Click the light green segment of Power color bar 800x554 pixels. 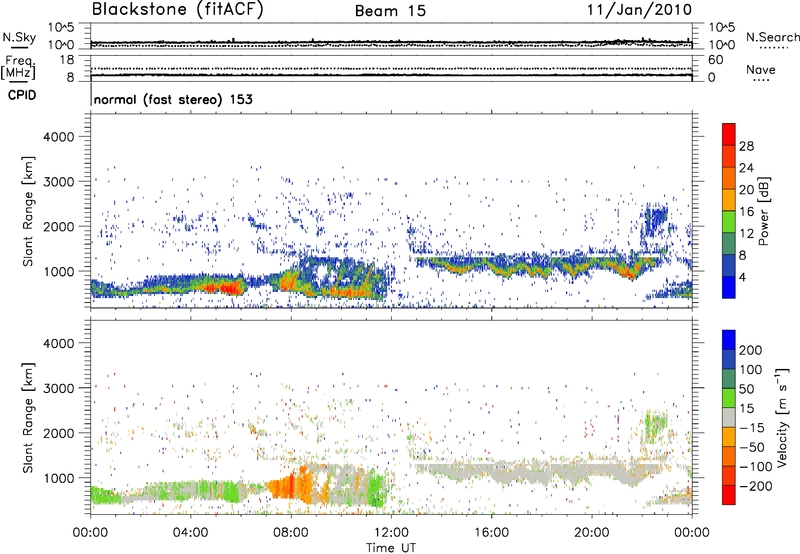point(729,221)
